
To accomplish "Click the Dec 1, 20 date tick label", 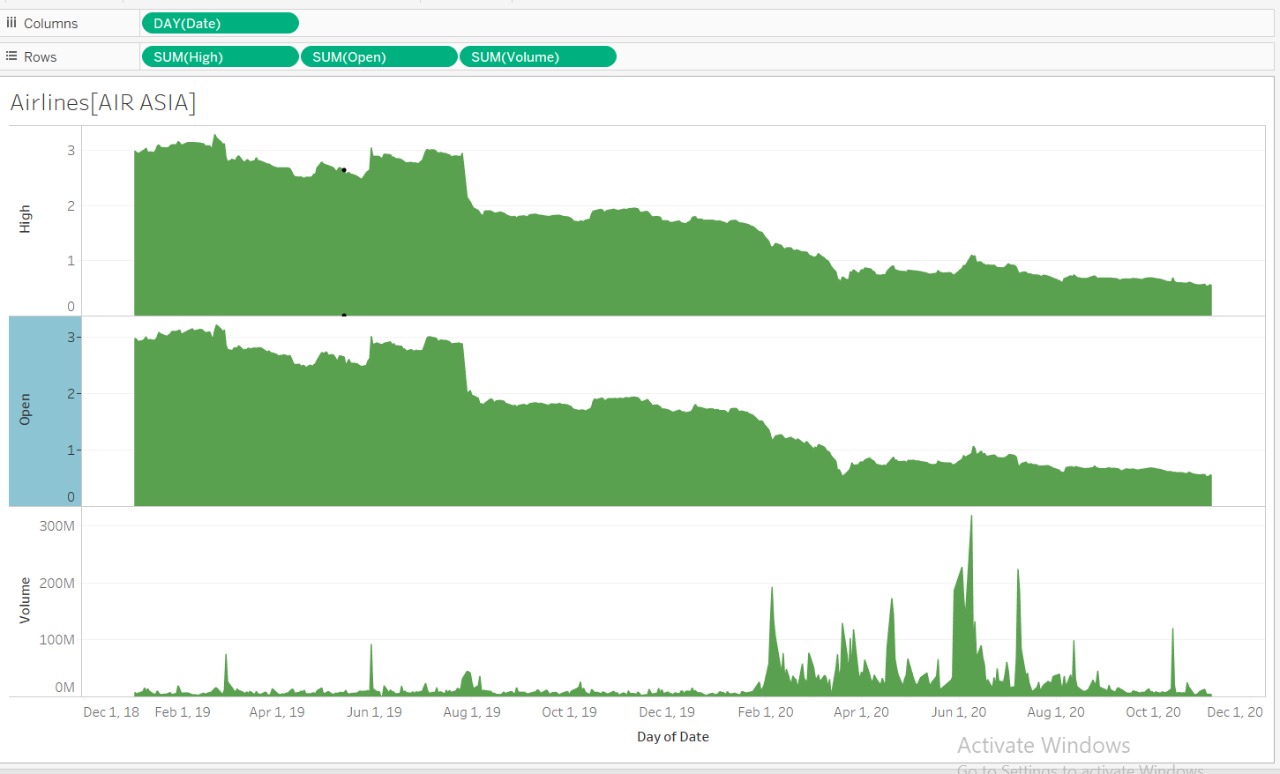I will 1234,713.
